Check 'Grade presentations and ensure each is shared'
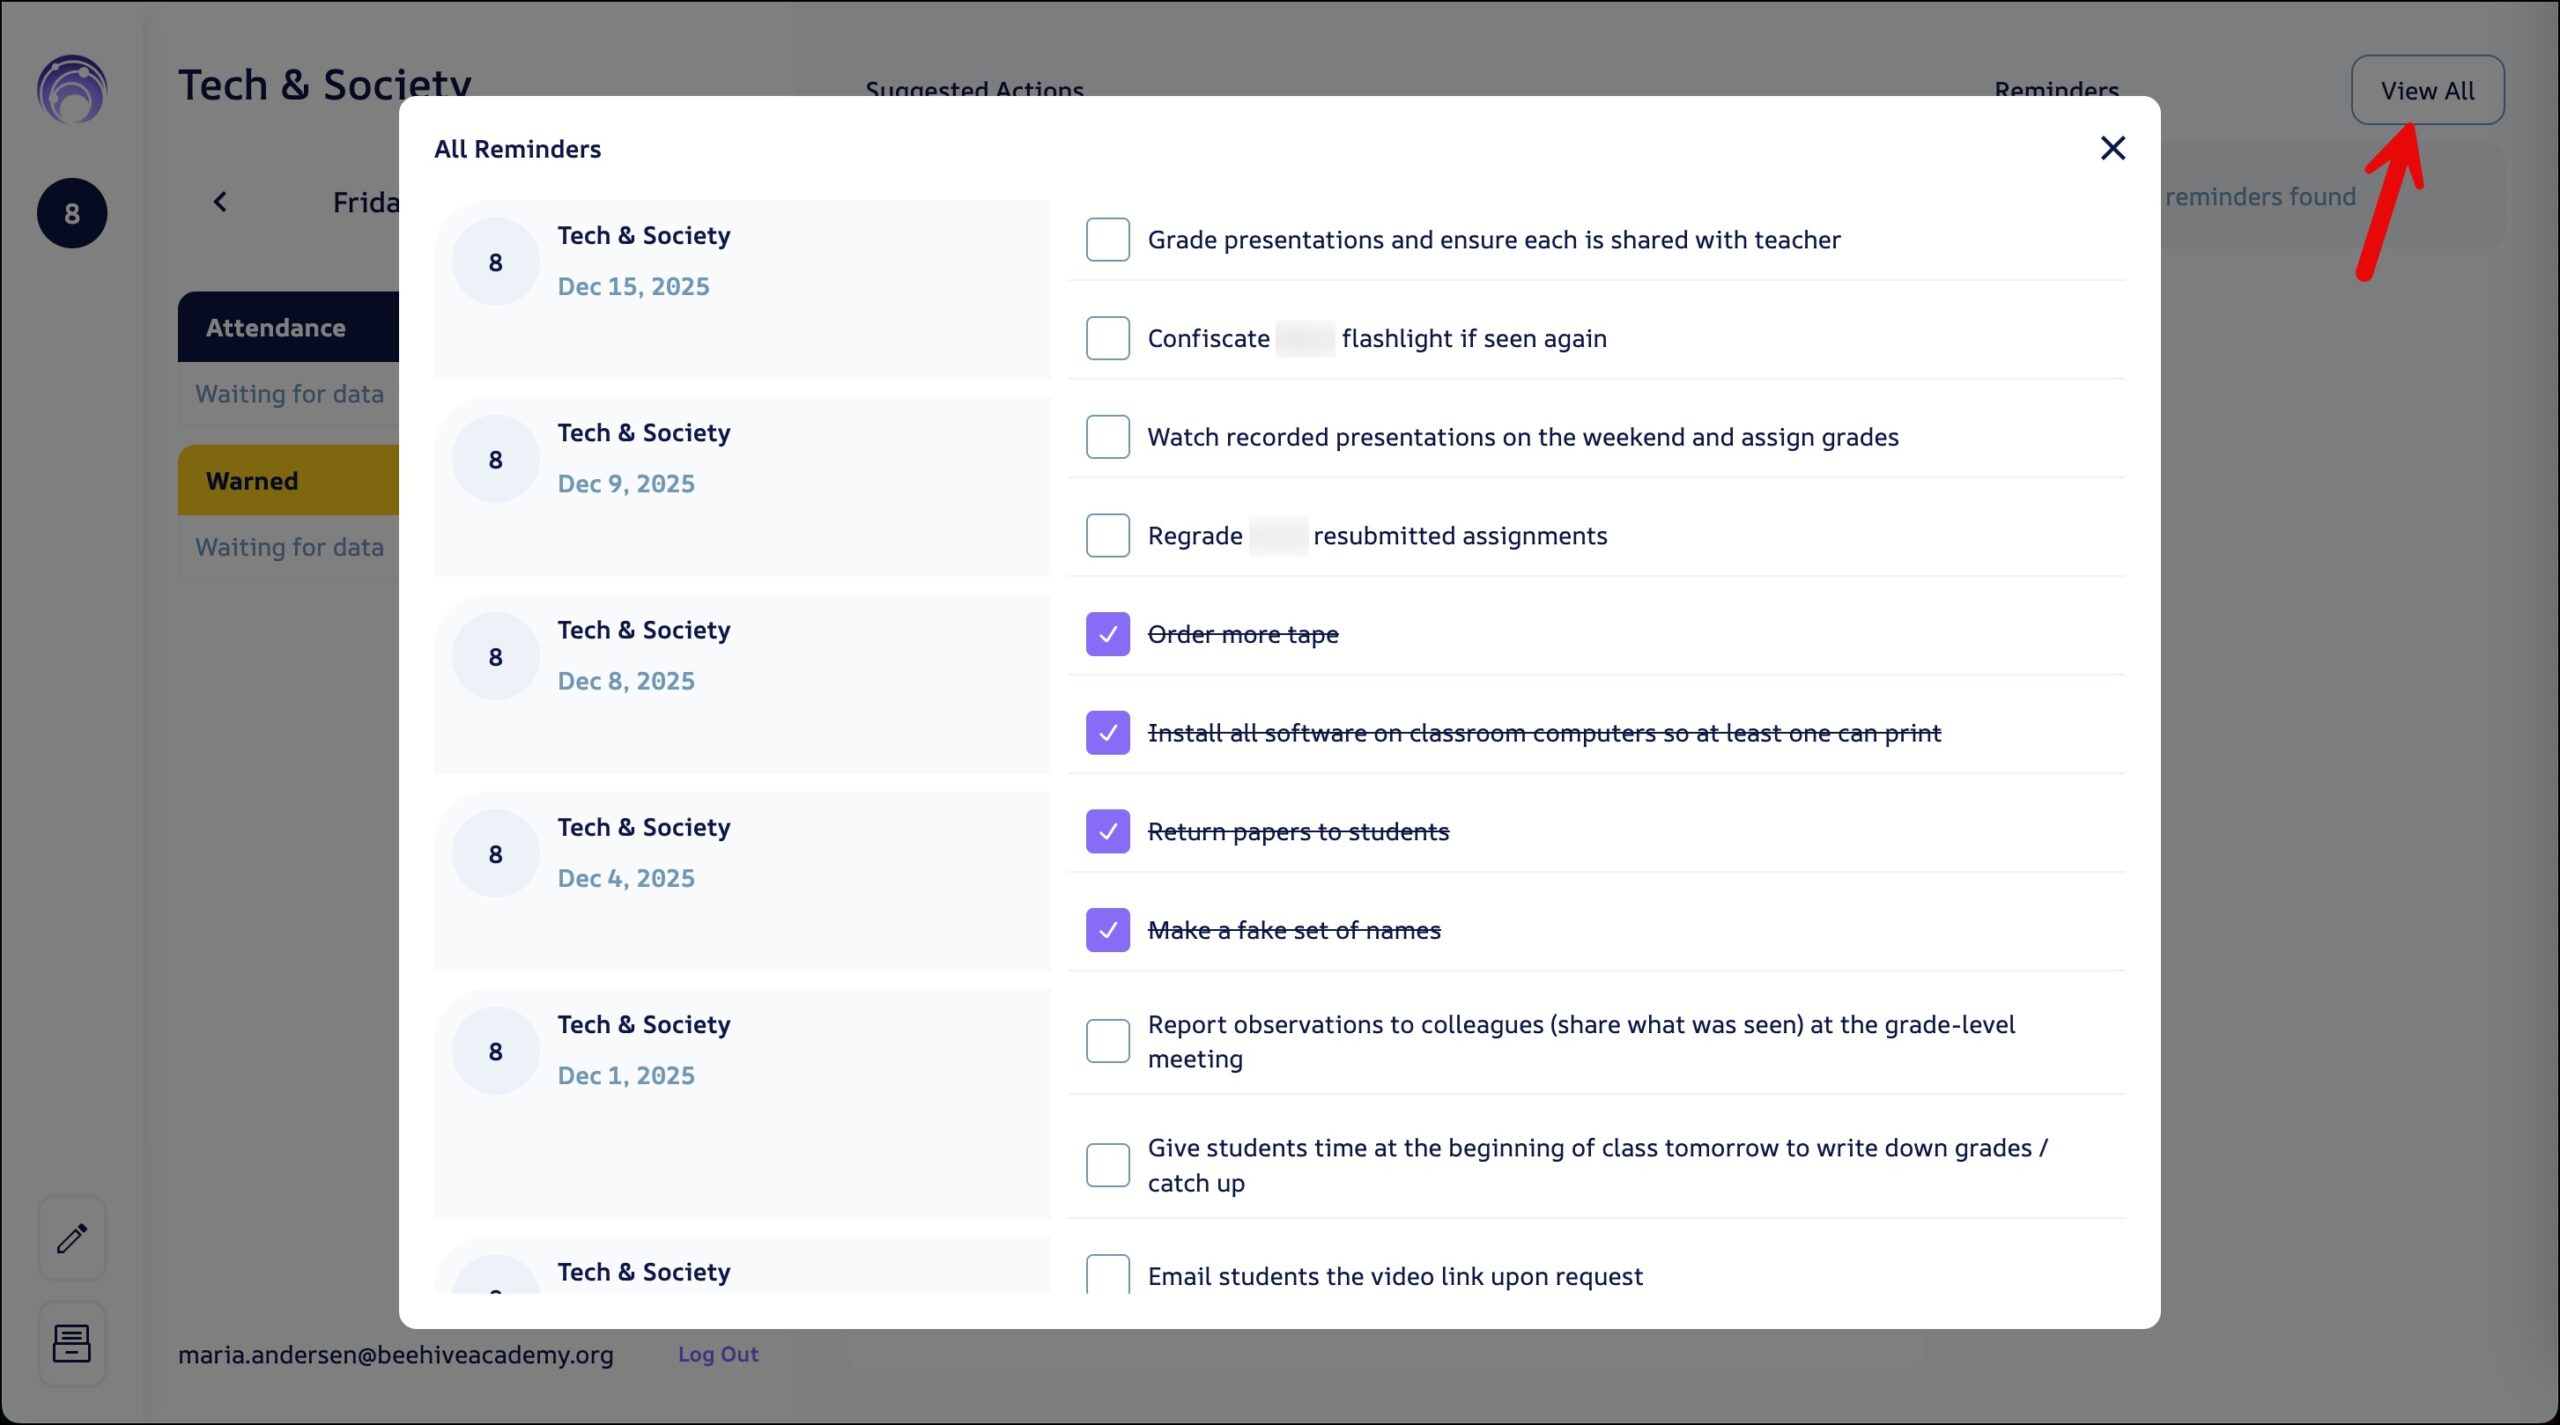Screen dimensions: 2560x1425 [x=1107, y=240]
